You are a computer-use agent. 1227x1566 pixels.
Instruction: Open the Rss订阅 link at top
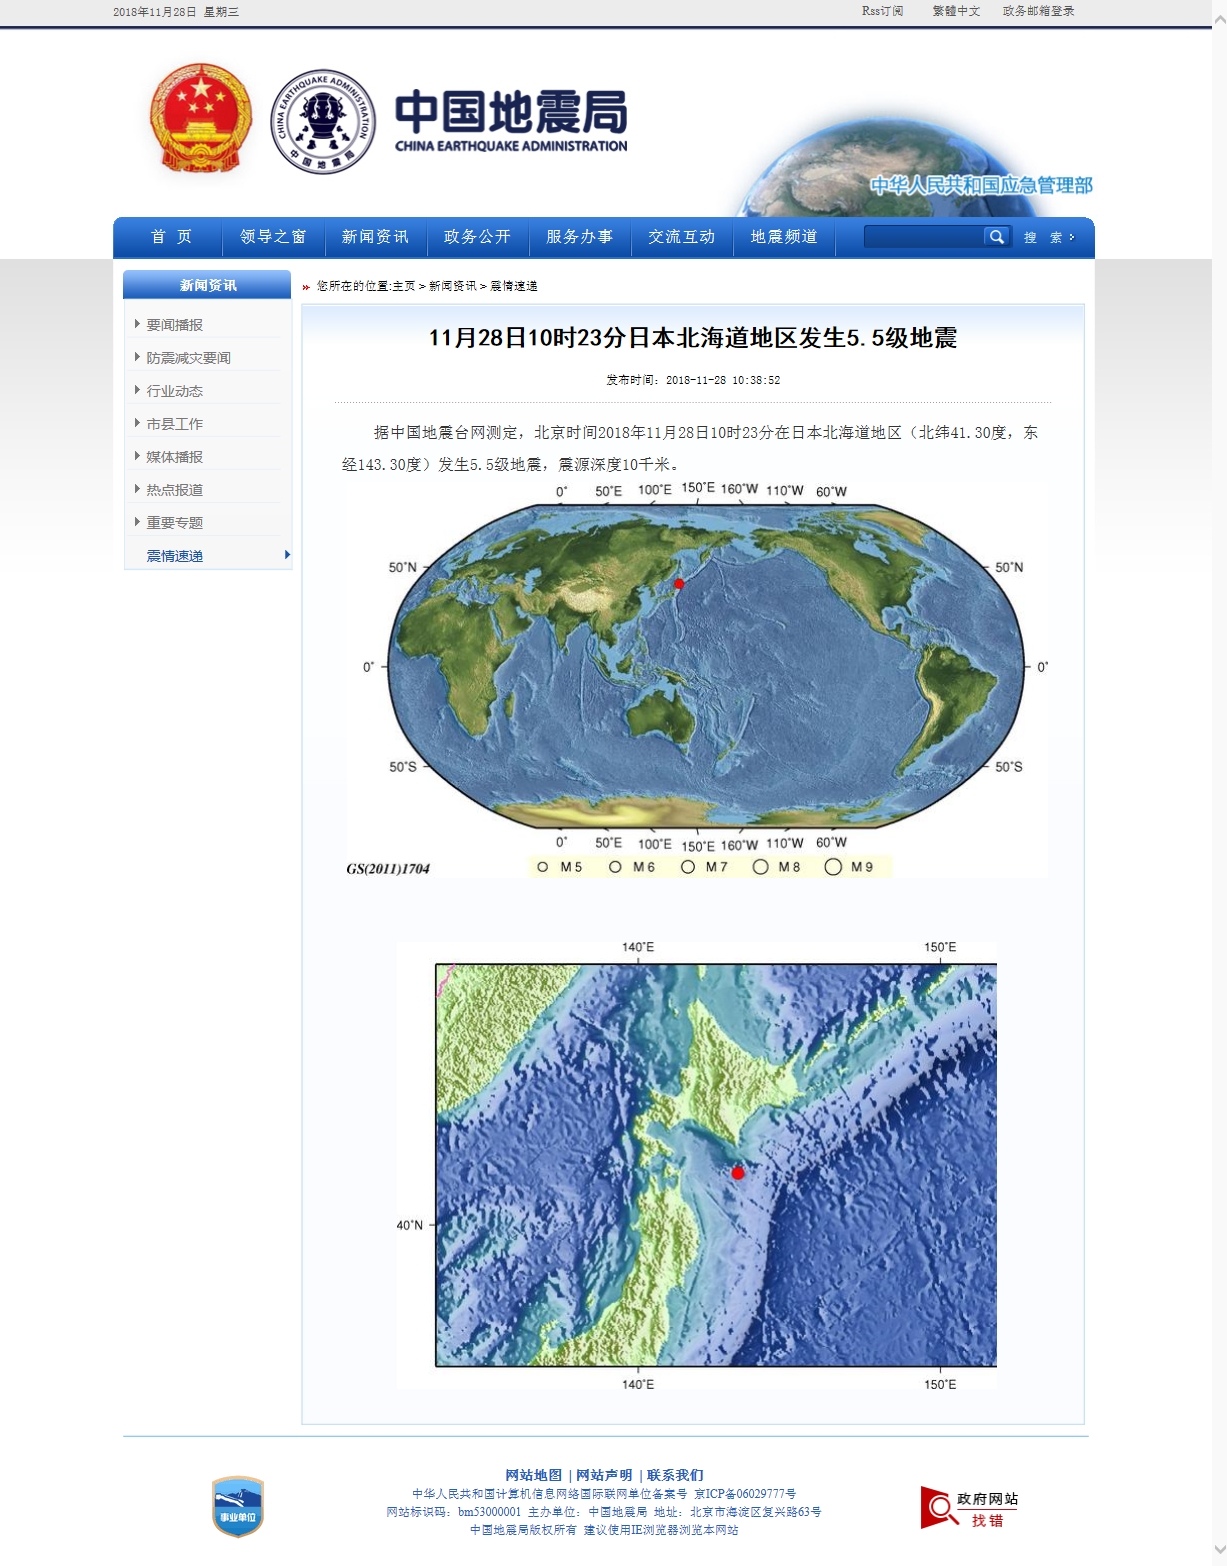pos(882,11)
